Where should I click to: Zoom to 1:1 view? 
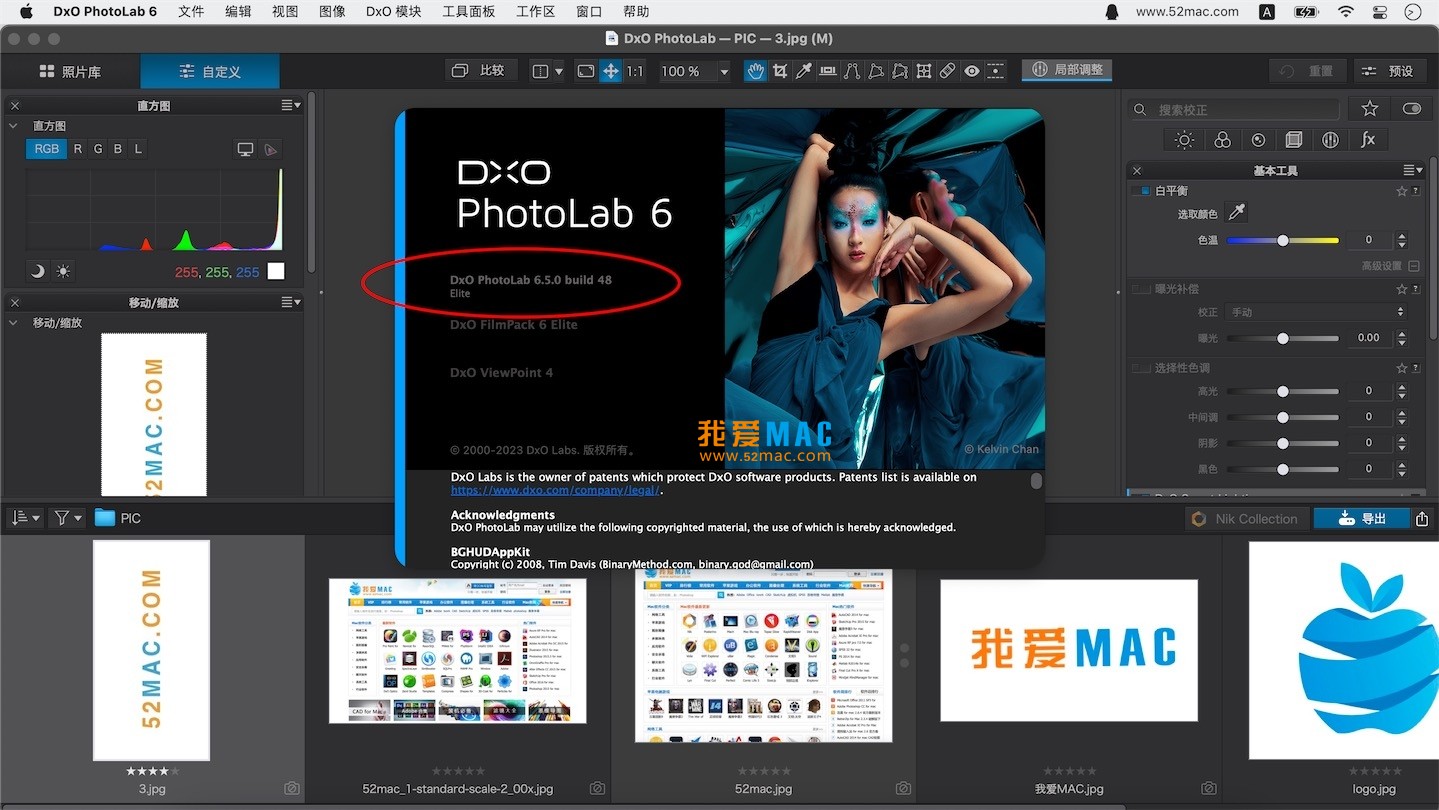click(635, 71)
